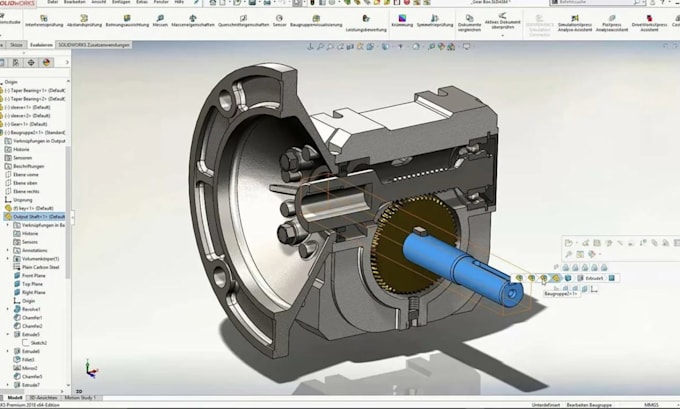Expand the Extrude7 feature node
680x409 pixels.
(7, 385)
